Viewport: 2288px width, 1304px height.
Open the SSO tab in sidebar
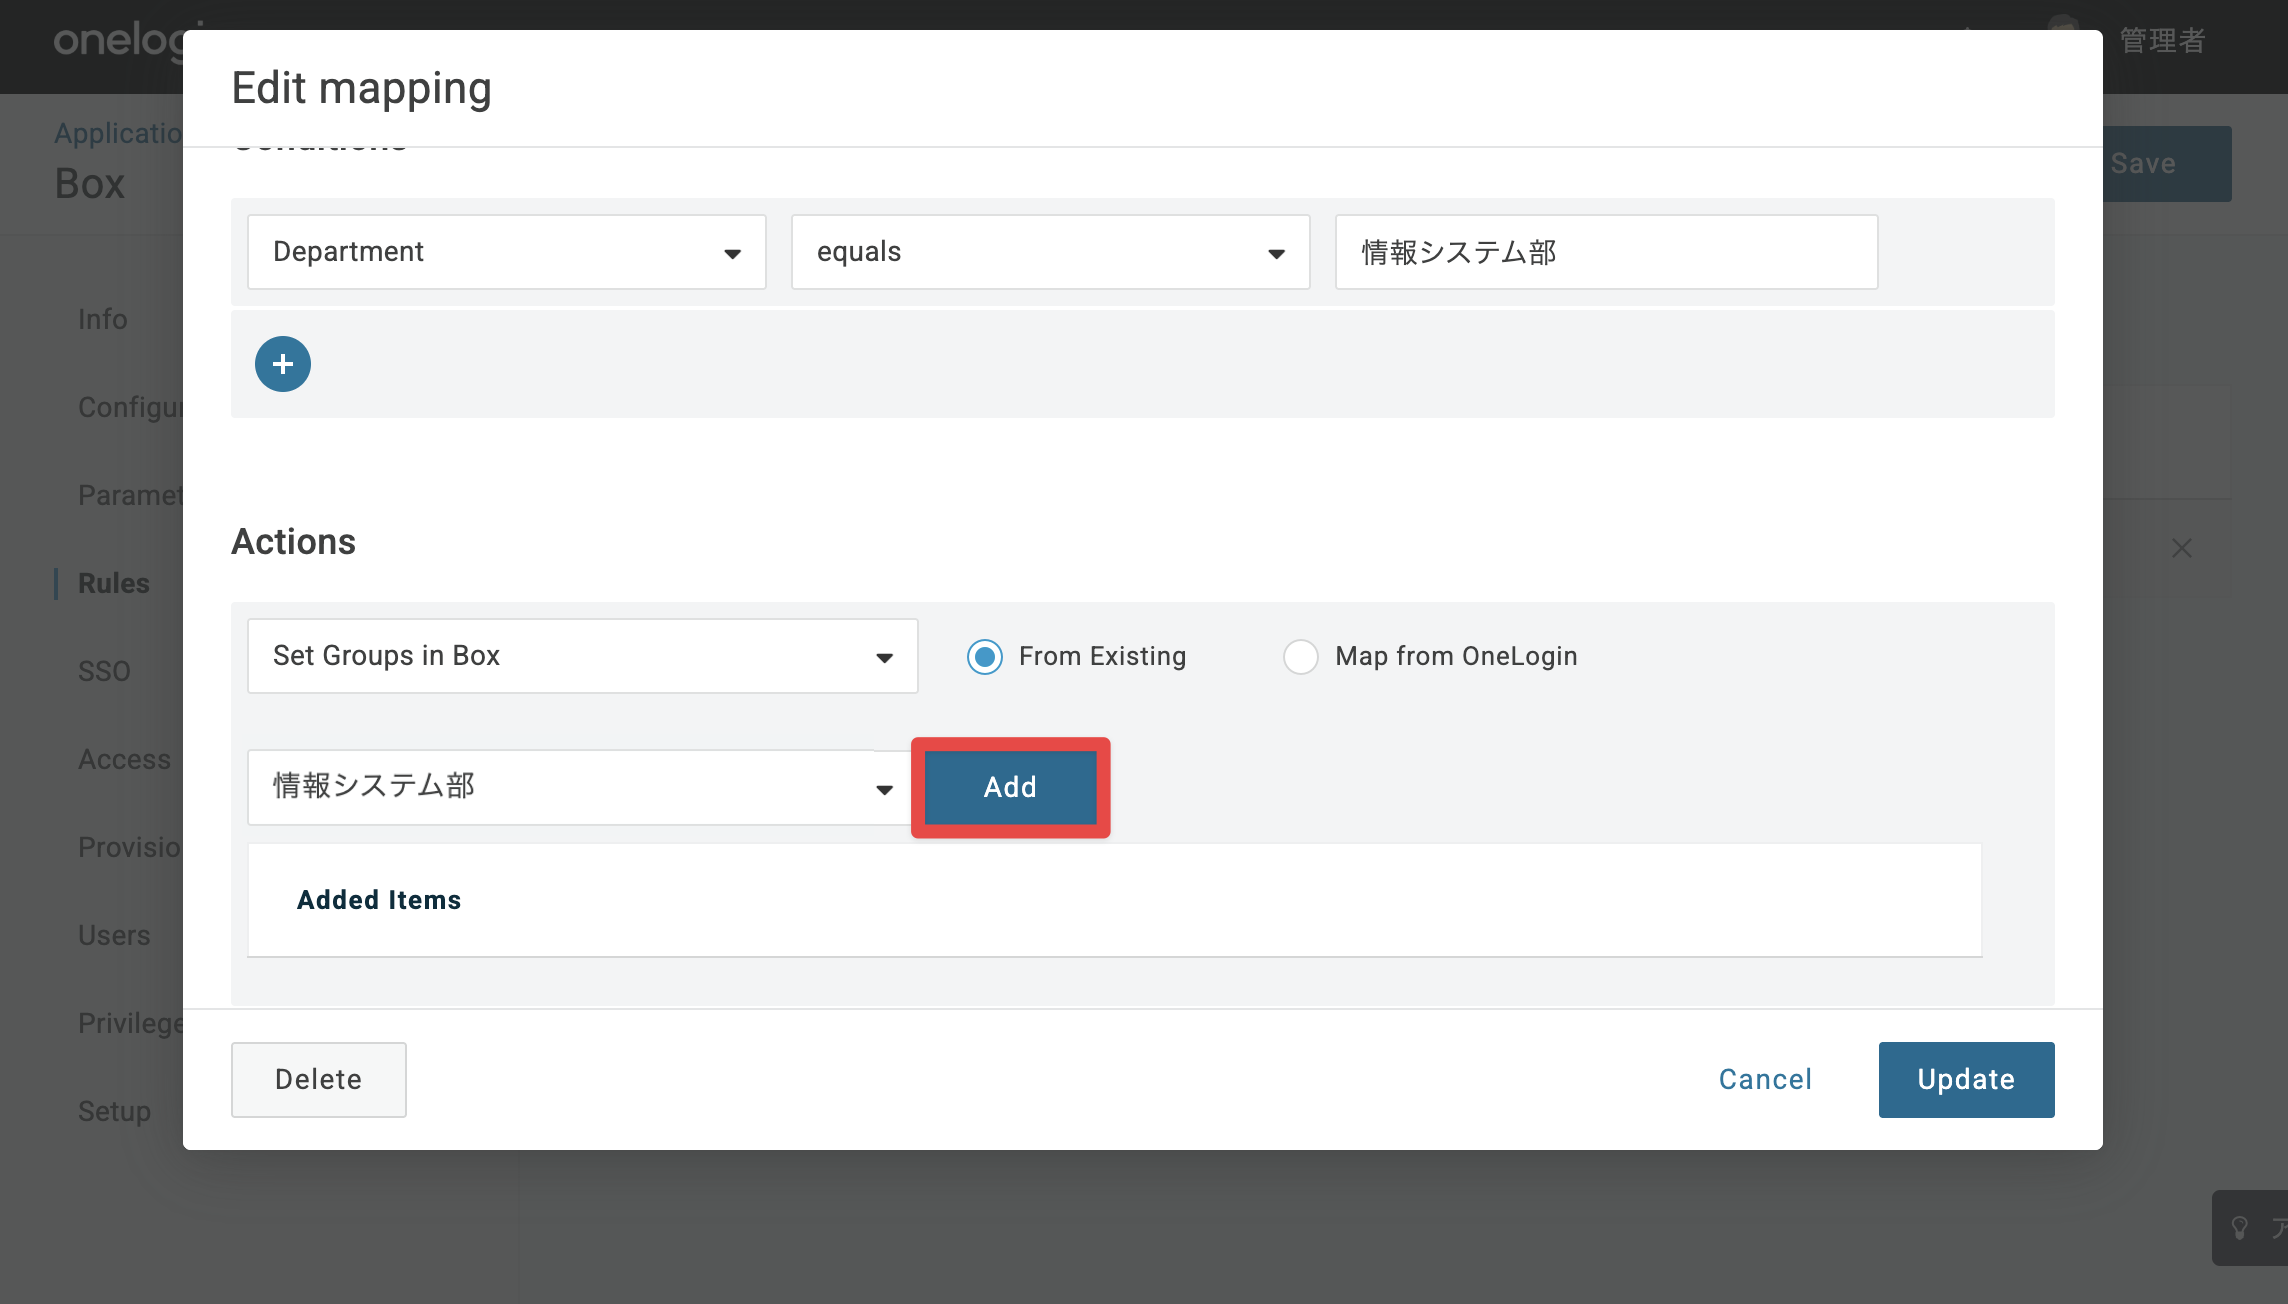coord(105,671)
